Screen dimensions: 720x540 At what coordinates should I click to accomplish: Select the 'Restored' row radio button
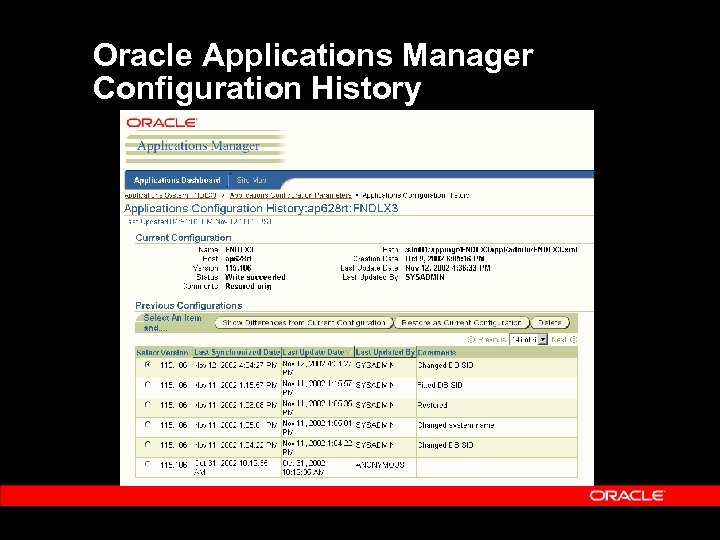147,405
